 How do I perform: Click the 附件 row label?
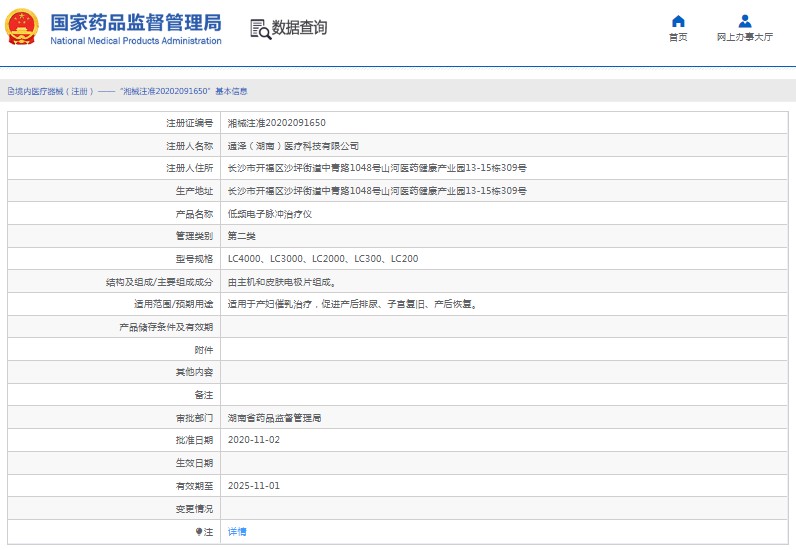pos(204,350)
